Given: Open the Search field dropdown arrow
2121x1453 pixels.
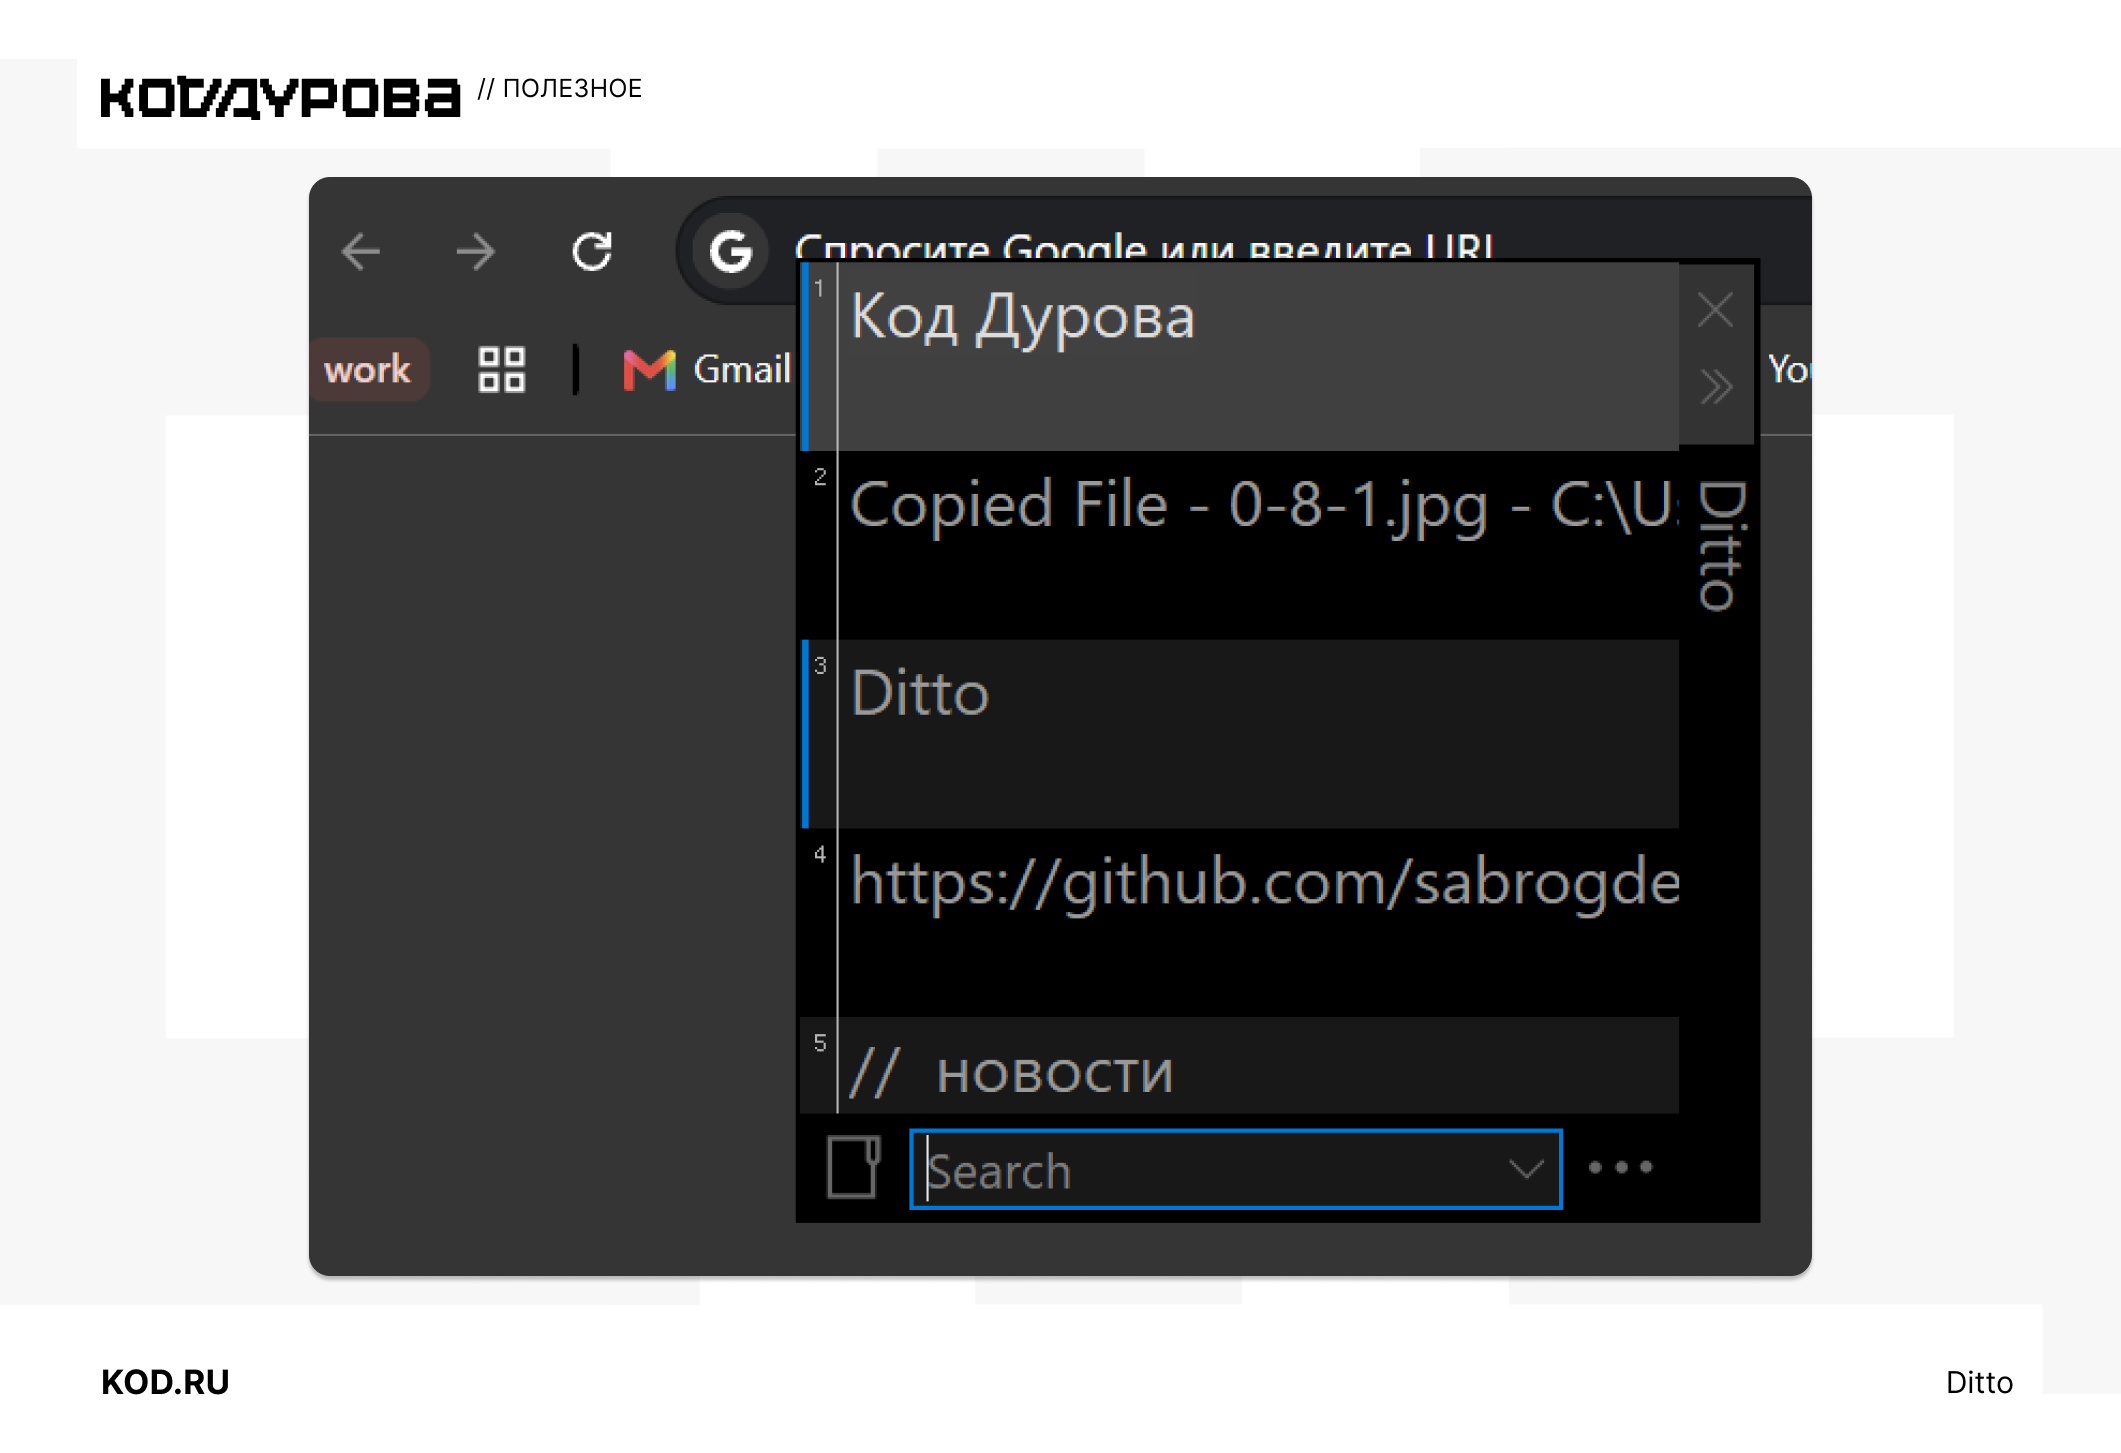Looking at the screenshot, I should pos(1526,1169).
